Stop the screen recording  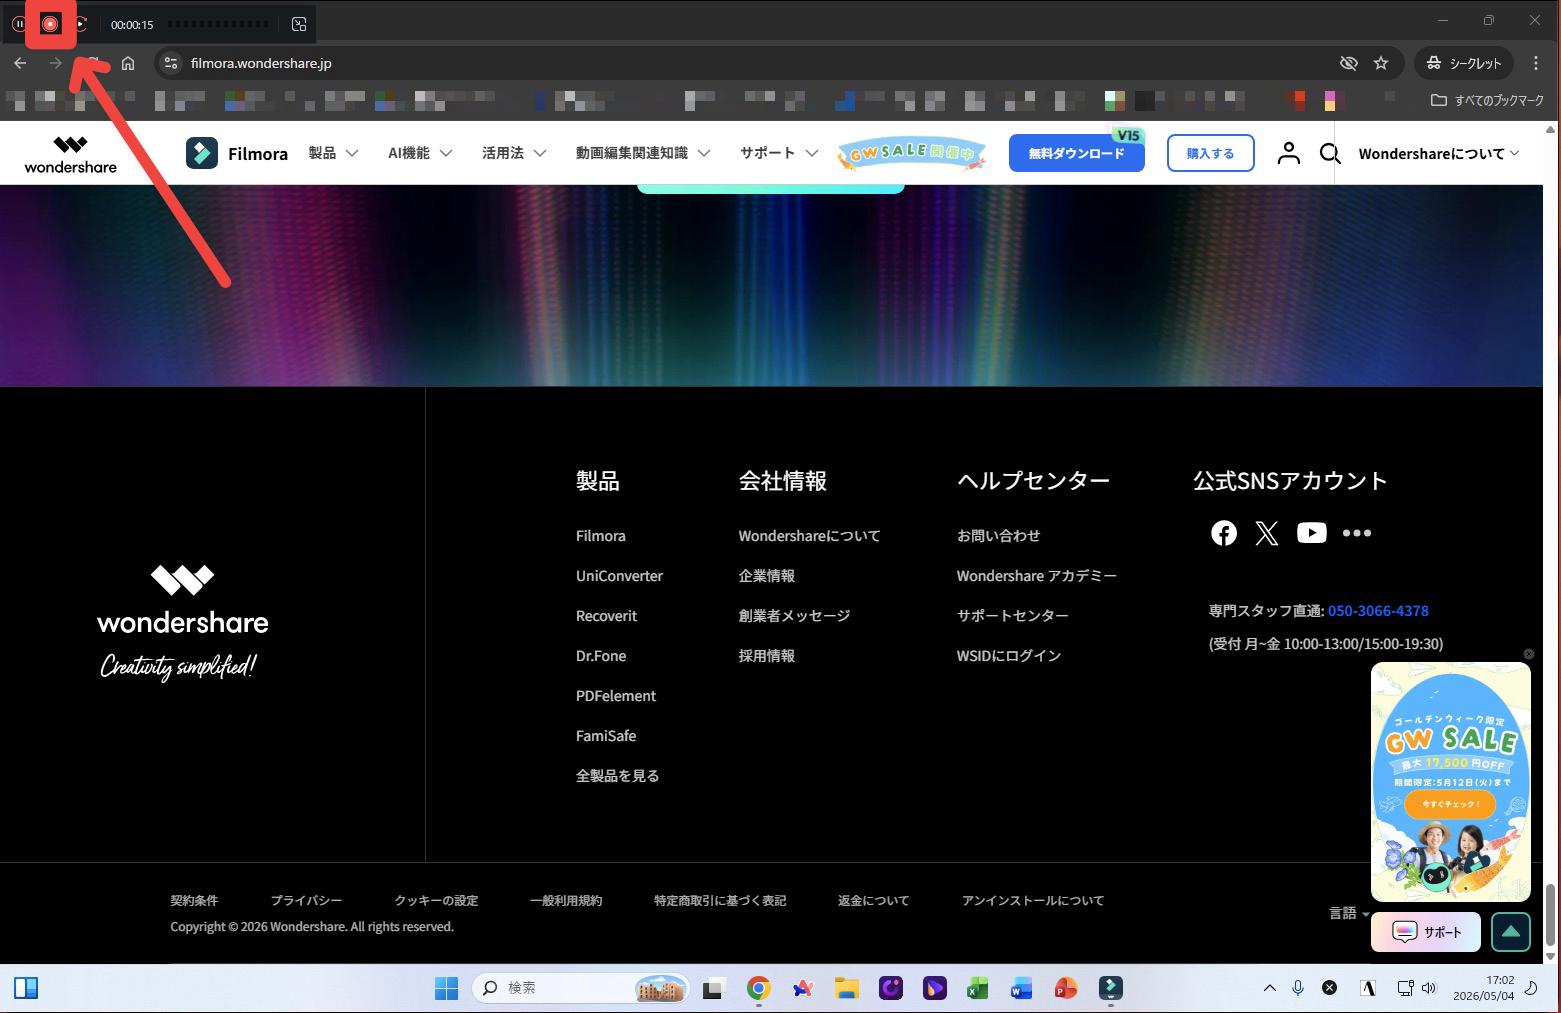point(50,24)
